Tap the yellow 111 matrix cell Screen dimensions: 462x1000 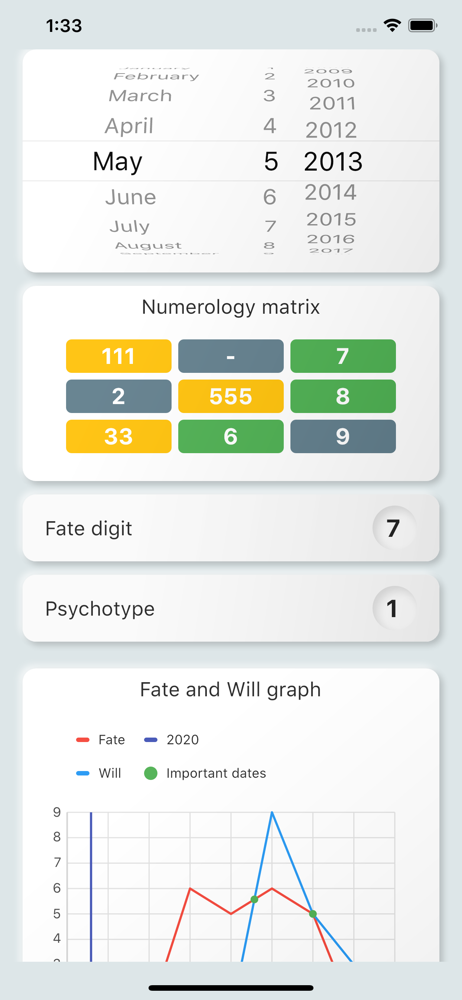click(119, 356)
